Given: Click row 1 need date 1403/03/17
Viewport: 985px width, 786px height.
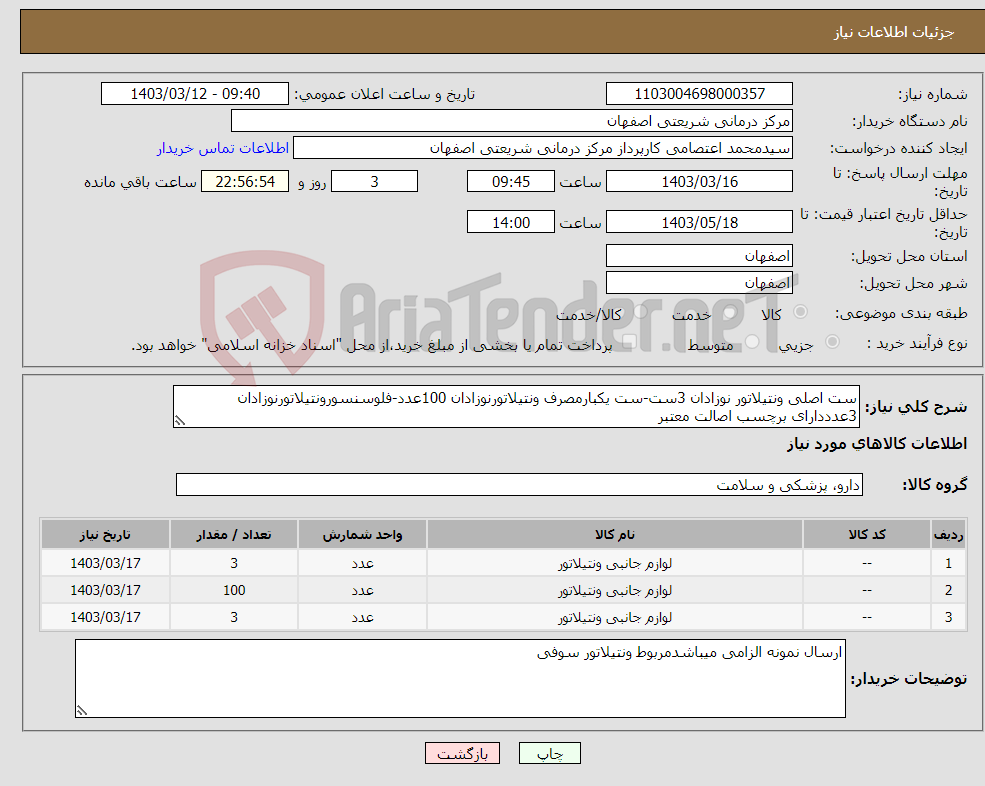Looking at the screenshot, I should [x=106, y=563].
